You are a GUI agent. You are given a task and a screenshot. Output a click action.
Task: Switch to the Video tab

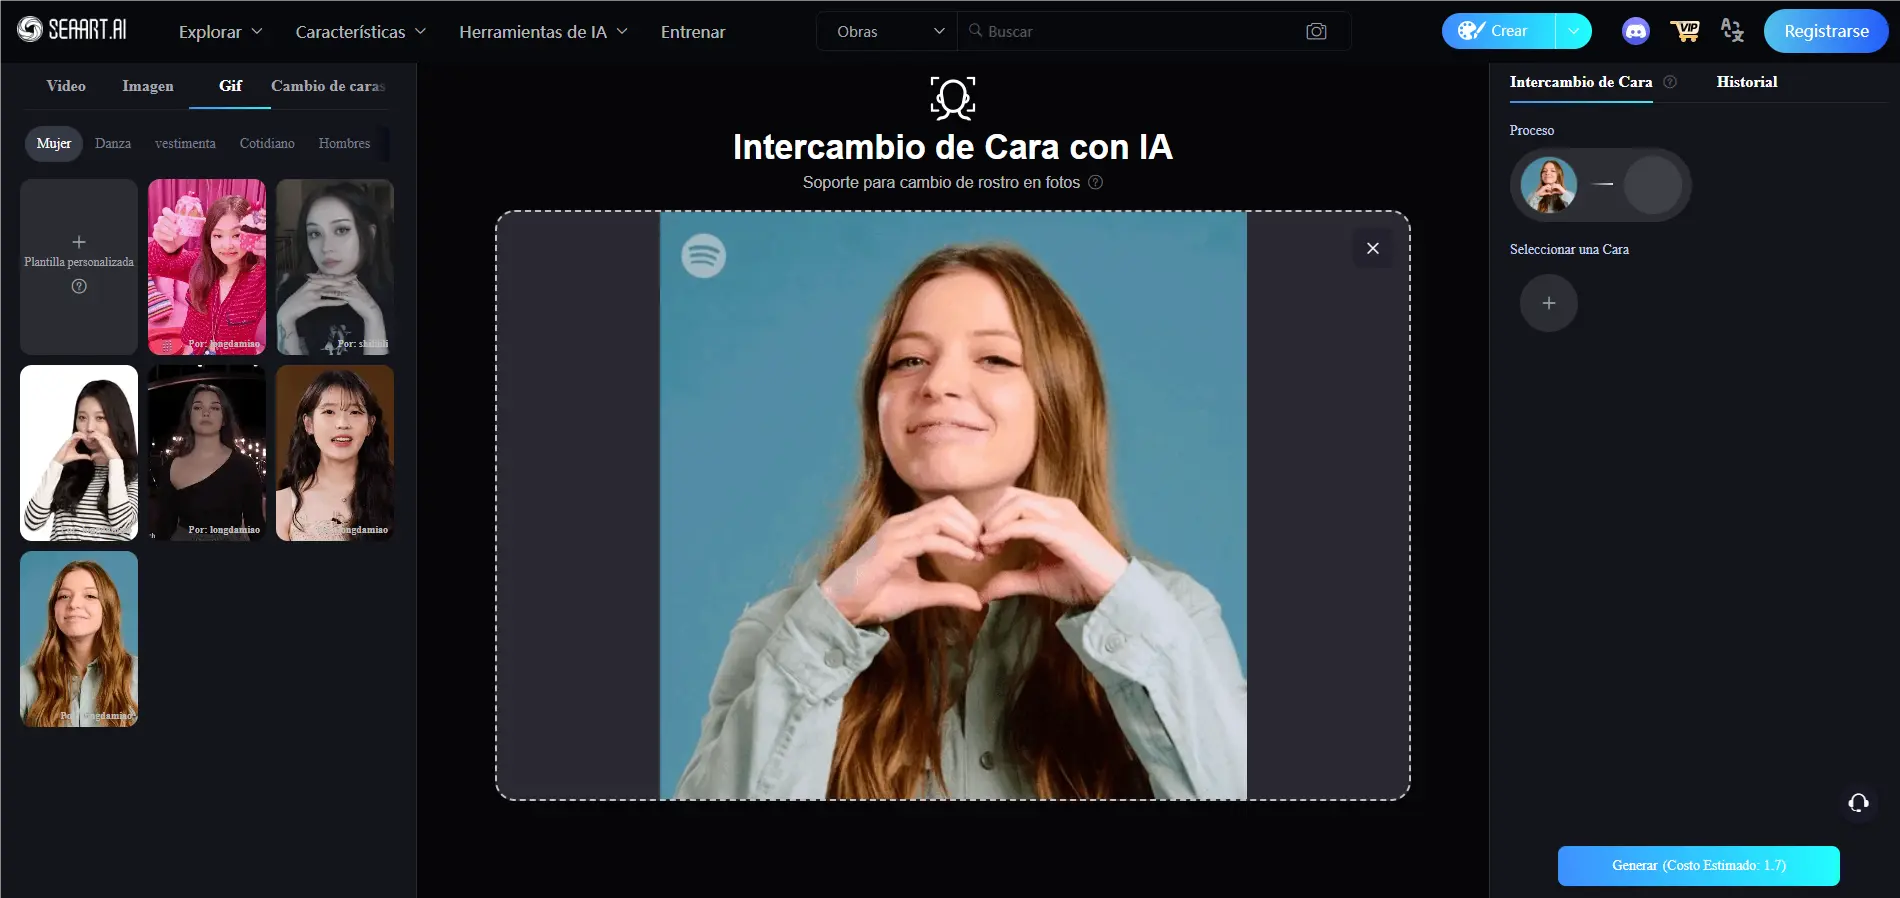[66, 86]
